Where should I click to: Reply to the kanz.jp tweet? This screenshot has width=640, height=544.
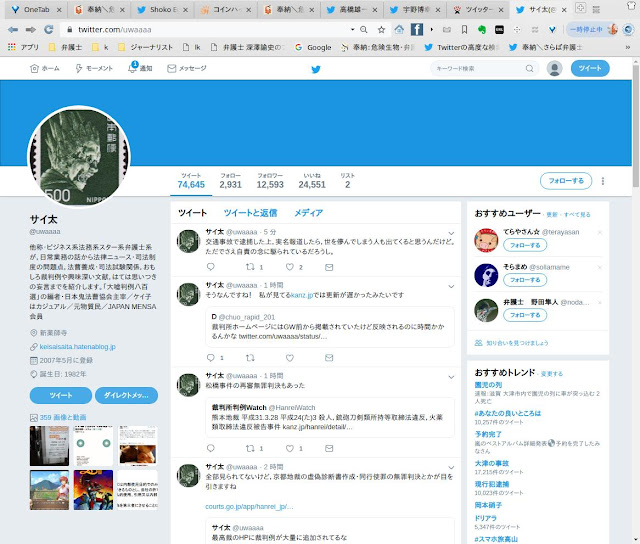click(211, 357)
